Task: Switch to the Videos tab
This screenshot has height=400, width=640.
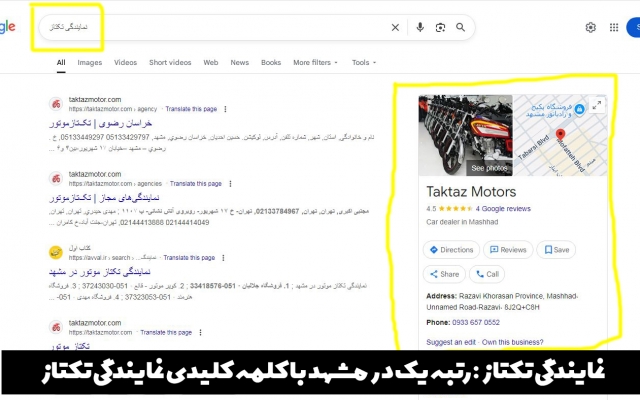Action: click(126, 63)
